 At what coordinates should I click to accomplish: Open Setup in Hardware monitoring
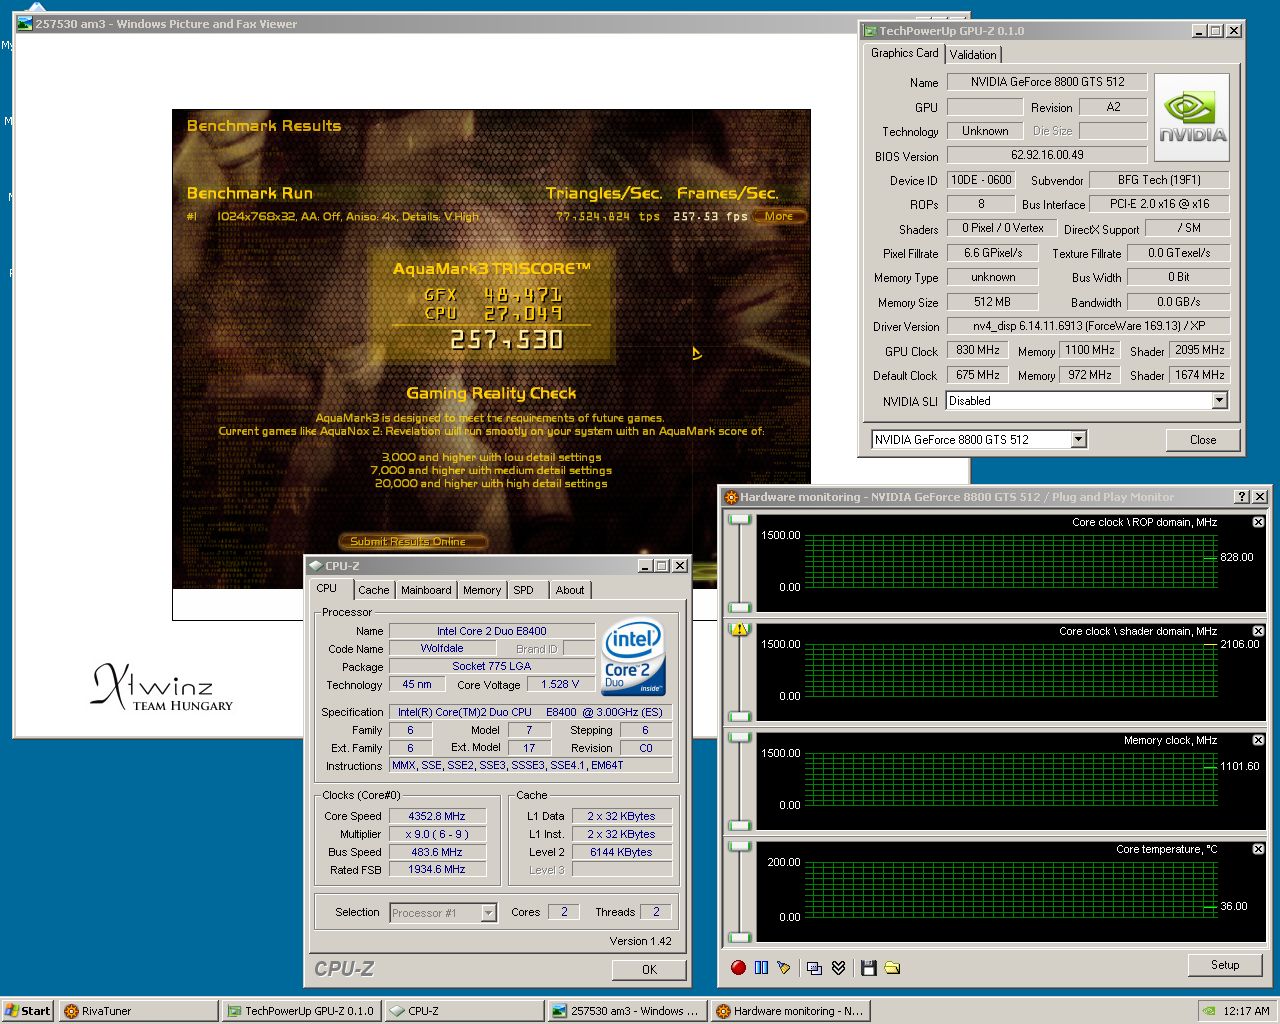tap(1224, 965)
